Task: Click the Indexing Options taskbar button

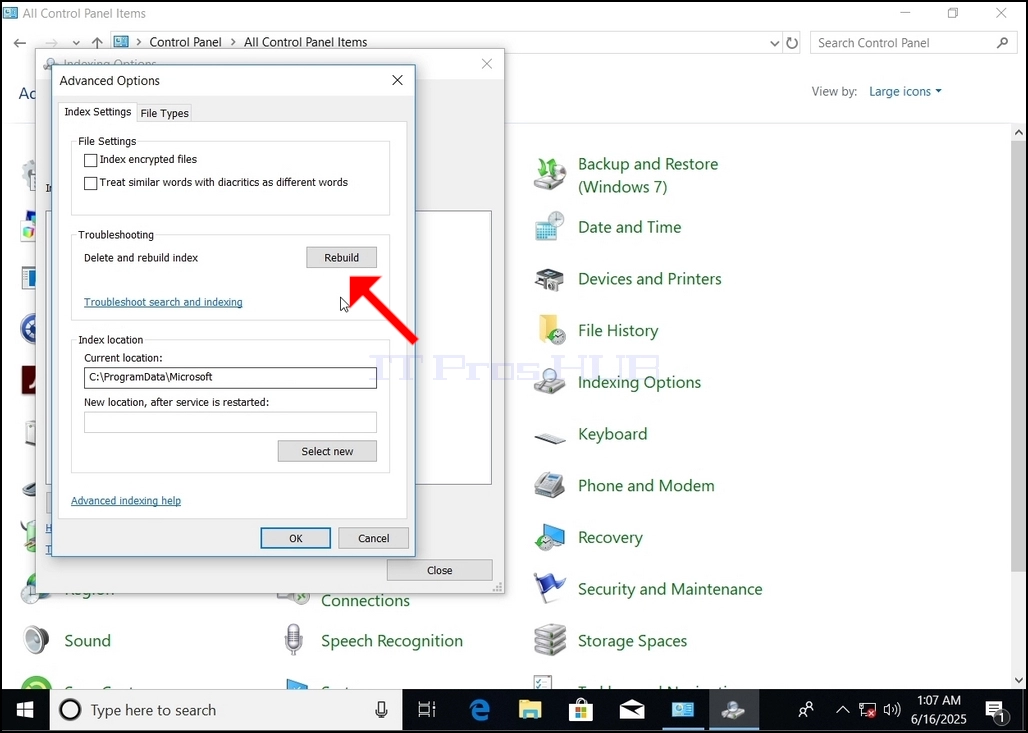Action: pyautogui.click(x=733, y=710)
